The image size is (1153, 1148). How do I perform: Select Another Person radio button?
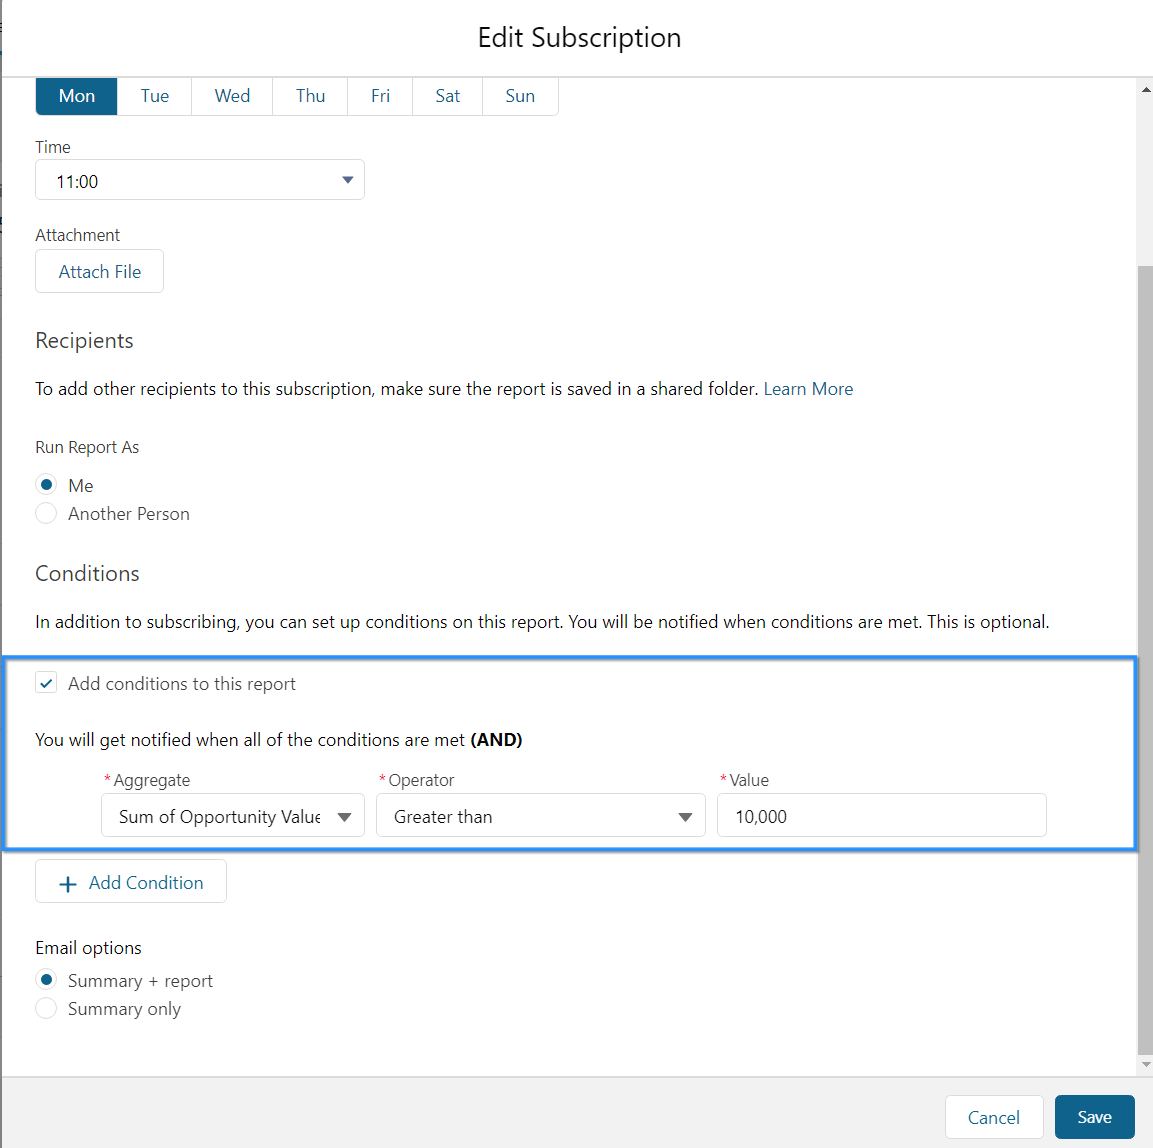coord(46,513)
